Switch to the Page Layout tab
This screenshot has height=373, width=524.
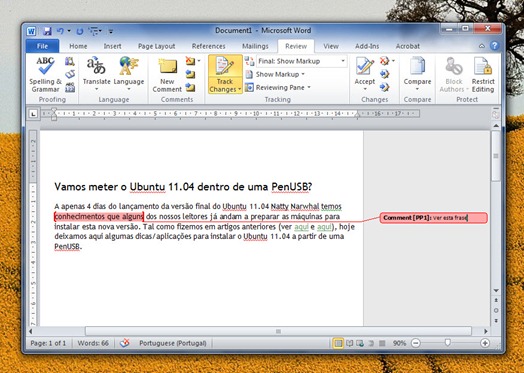[x=156, y=46]
